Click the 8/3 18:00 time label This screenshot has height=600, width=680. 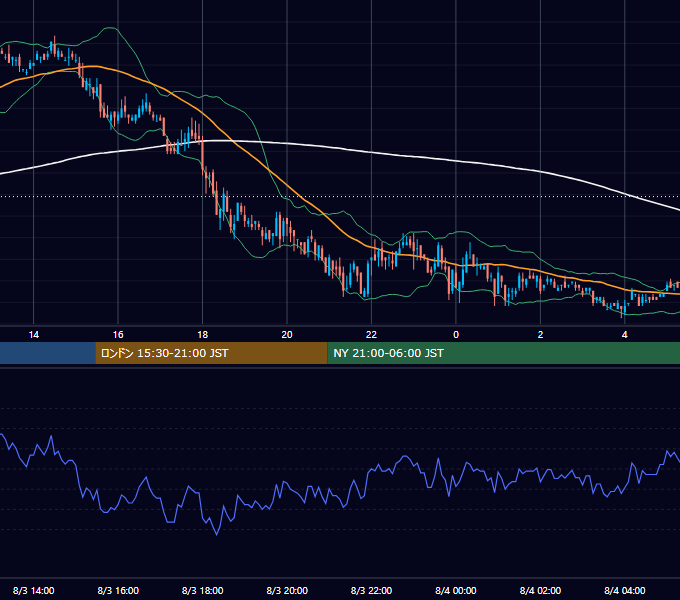click(x=203, y=590)
